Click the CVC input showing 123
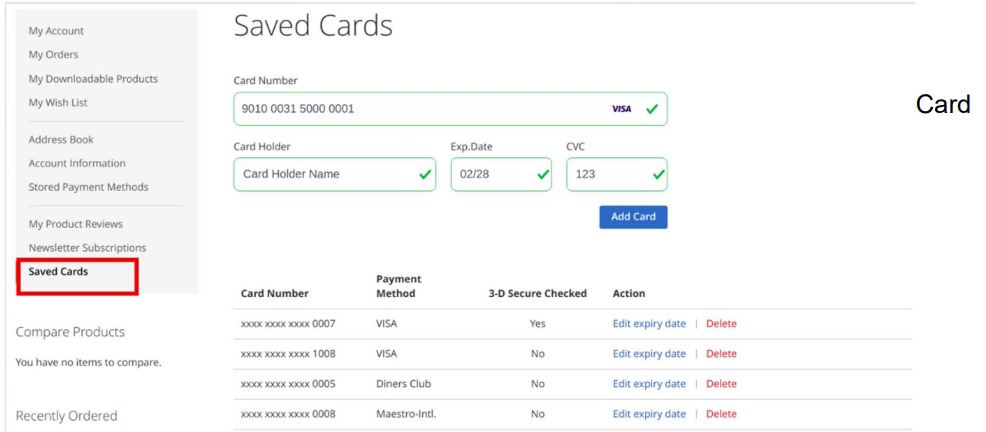 (605, 174)
